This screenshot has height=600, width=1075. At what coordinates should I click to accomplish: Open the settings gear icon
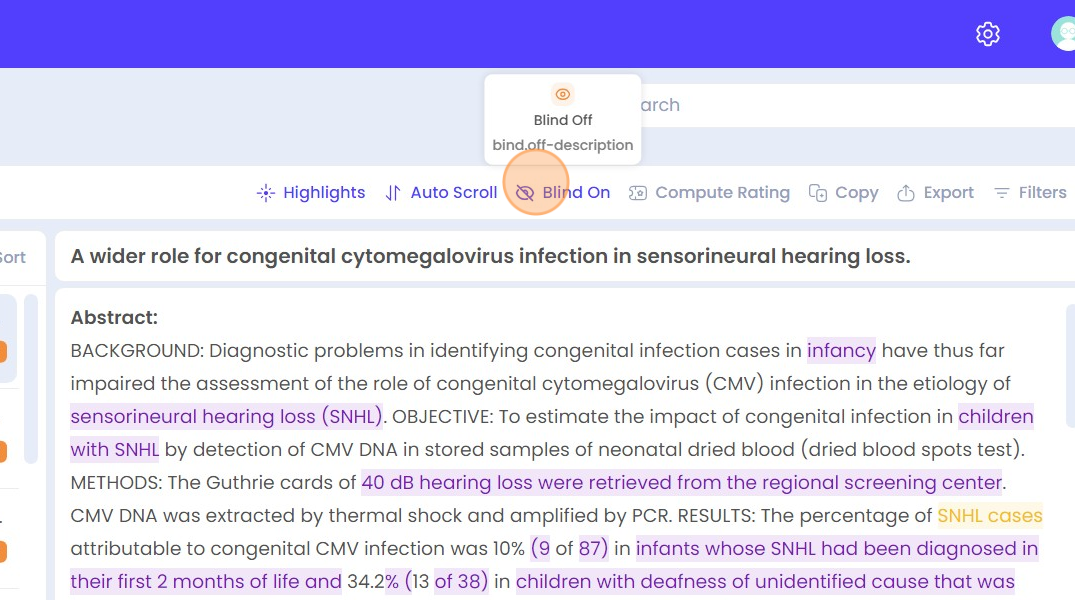click(x=987, y=34)
